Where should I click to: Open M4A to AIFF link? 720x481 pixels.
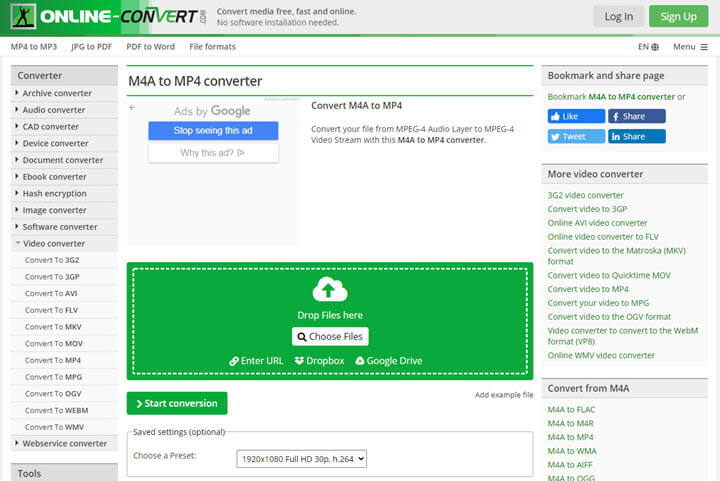coord(570,465)
